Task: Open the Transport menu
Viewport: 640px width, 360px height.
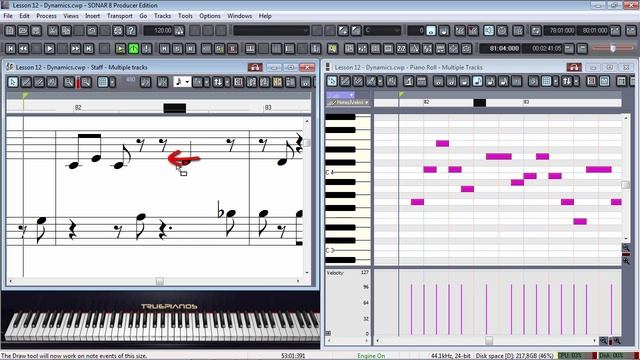Action: 120,16
